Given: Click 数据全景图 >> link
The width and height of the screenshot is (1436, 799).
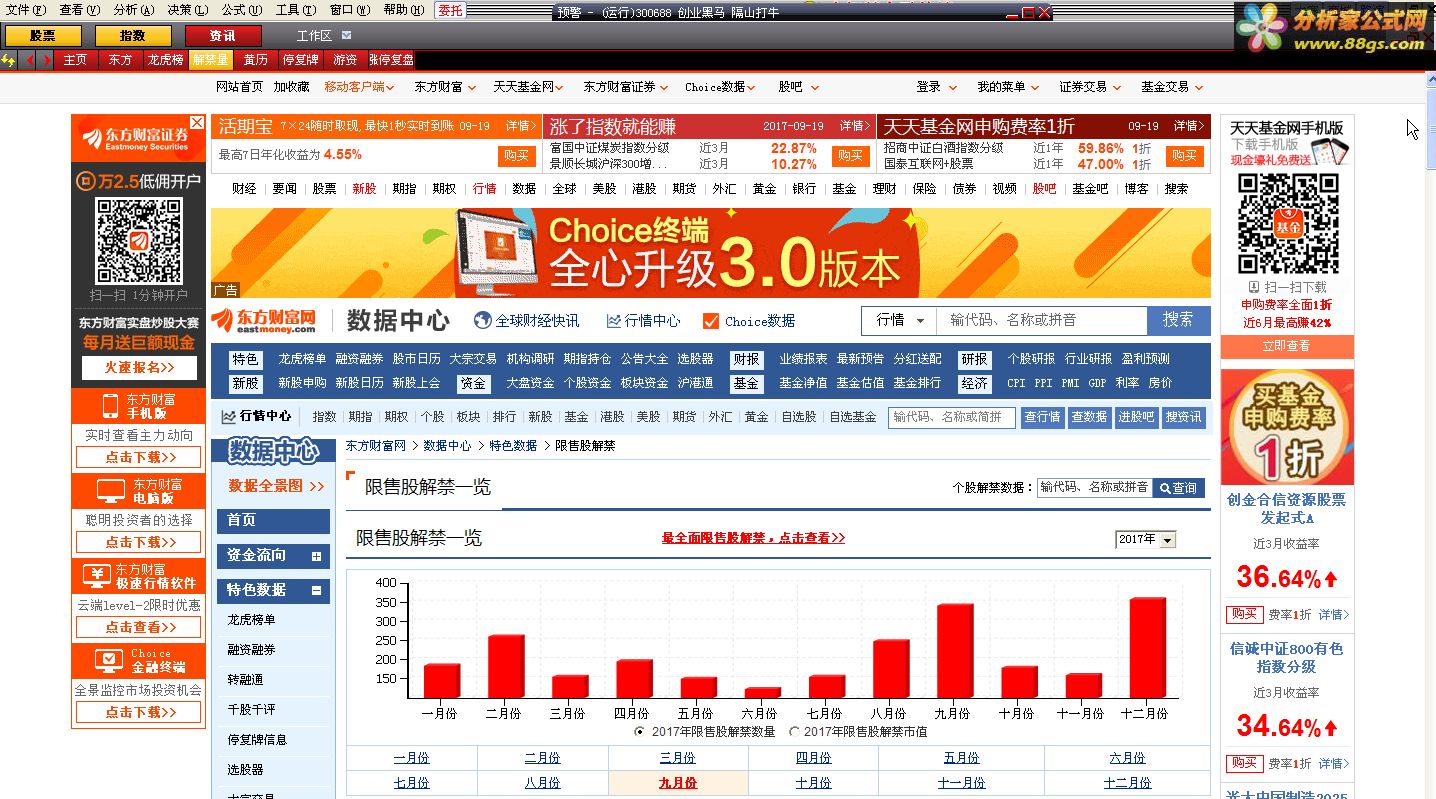Looking at the screenshot, I should click(276, 486).
